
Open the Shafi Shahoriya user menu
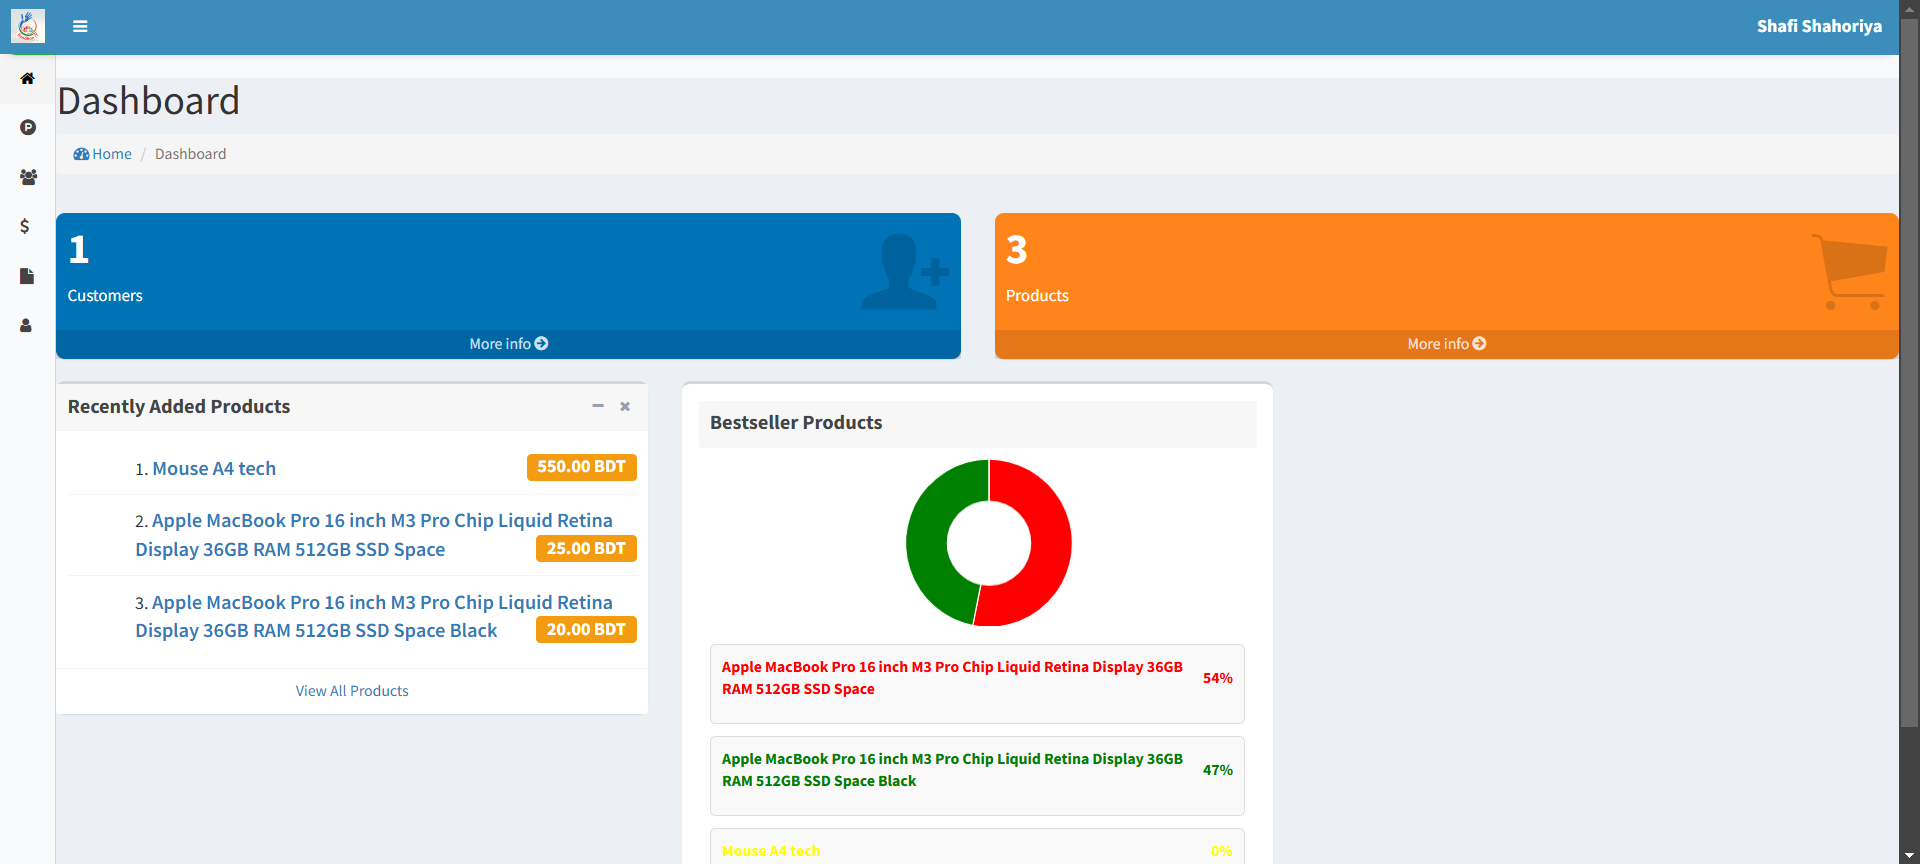coord(1819,26)
